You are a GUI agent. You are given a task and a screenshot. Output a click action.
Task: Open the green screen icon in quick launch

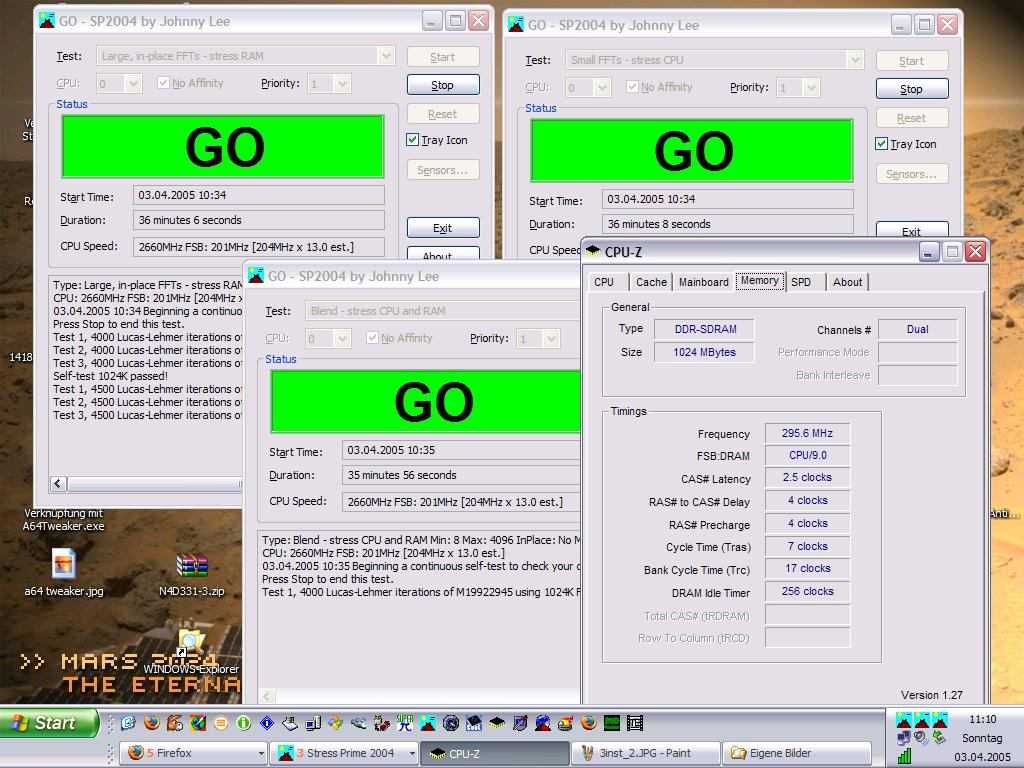coord(612,723)
